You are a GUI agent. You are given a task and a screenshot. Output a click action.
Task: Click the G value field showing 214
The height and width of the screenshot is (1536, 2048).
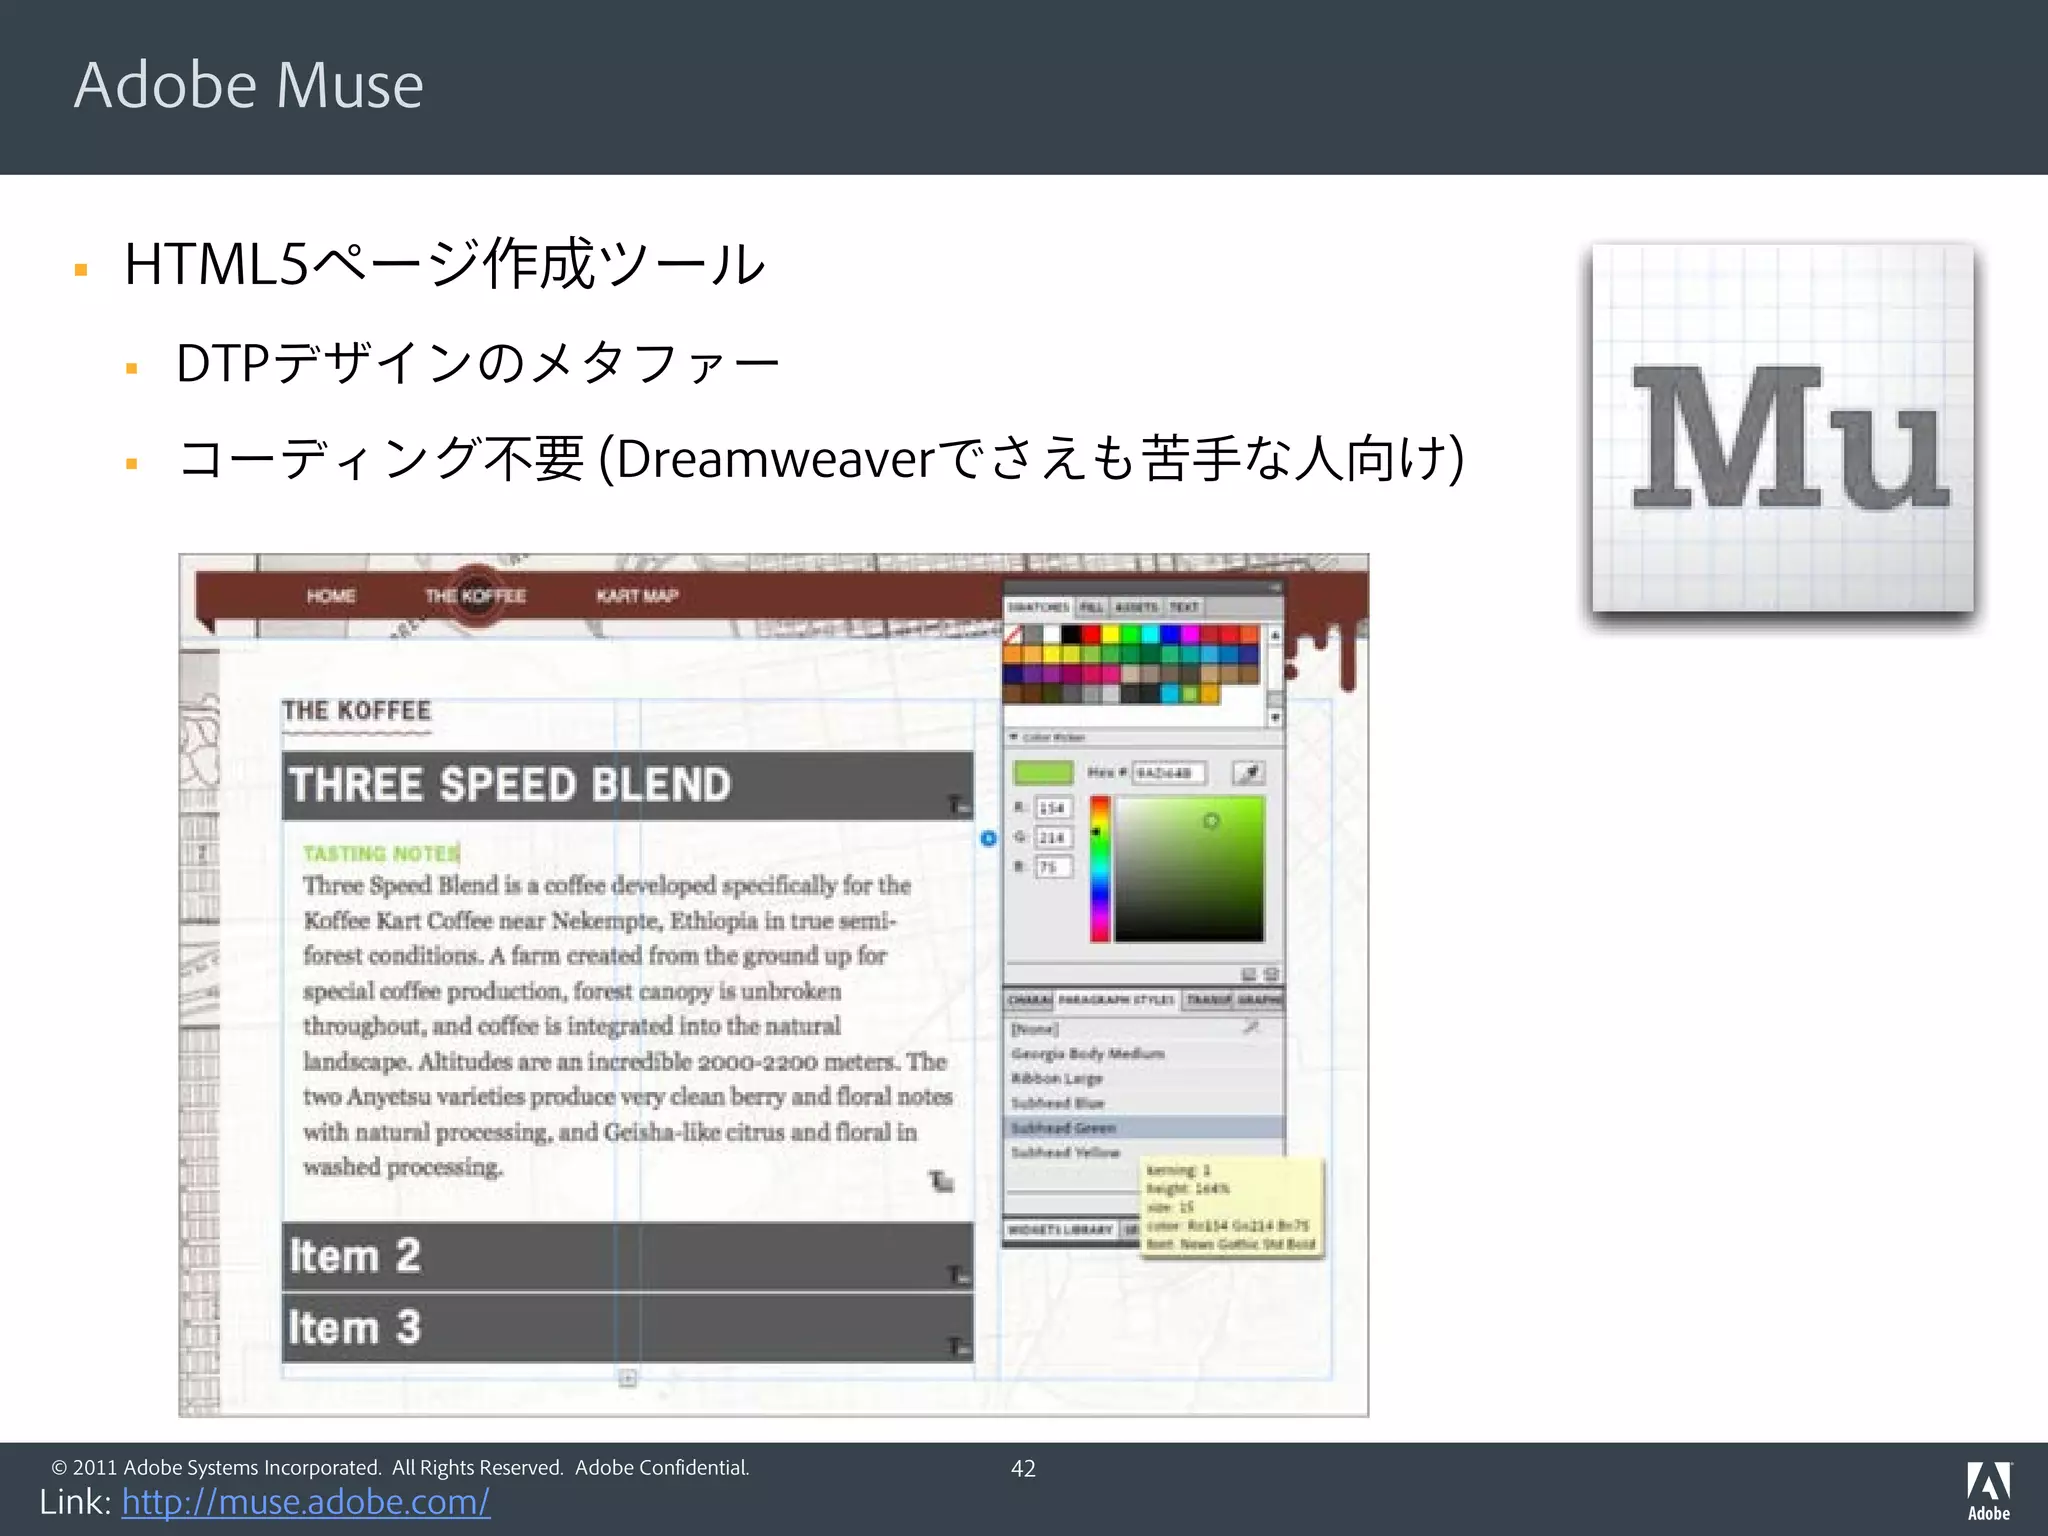(x=1053, y=837)
